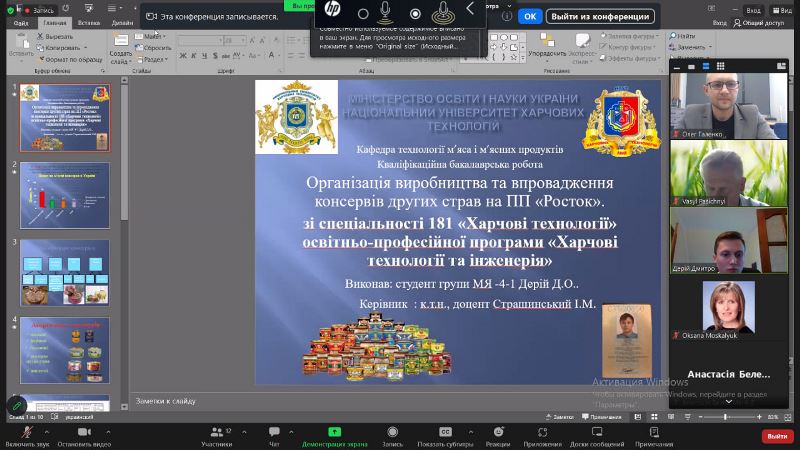Select slide 4 thumbnail
The image size is (800, 450).
pyautogui.click(x=65, y=351)
